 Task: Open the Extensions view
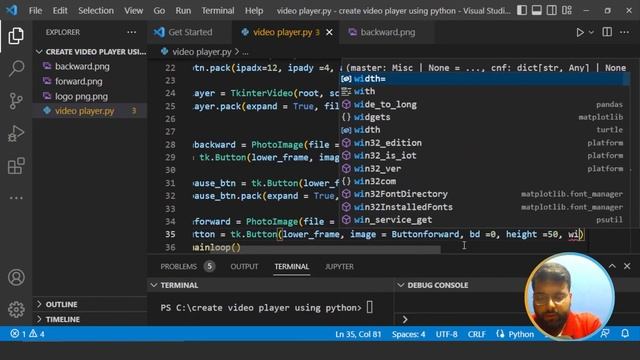coord(16,166)
